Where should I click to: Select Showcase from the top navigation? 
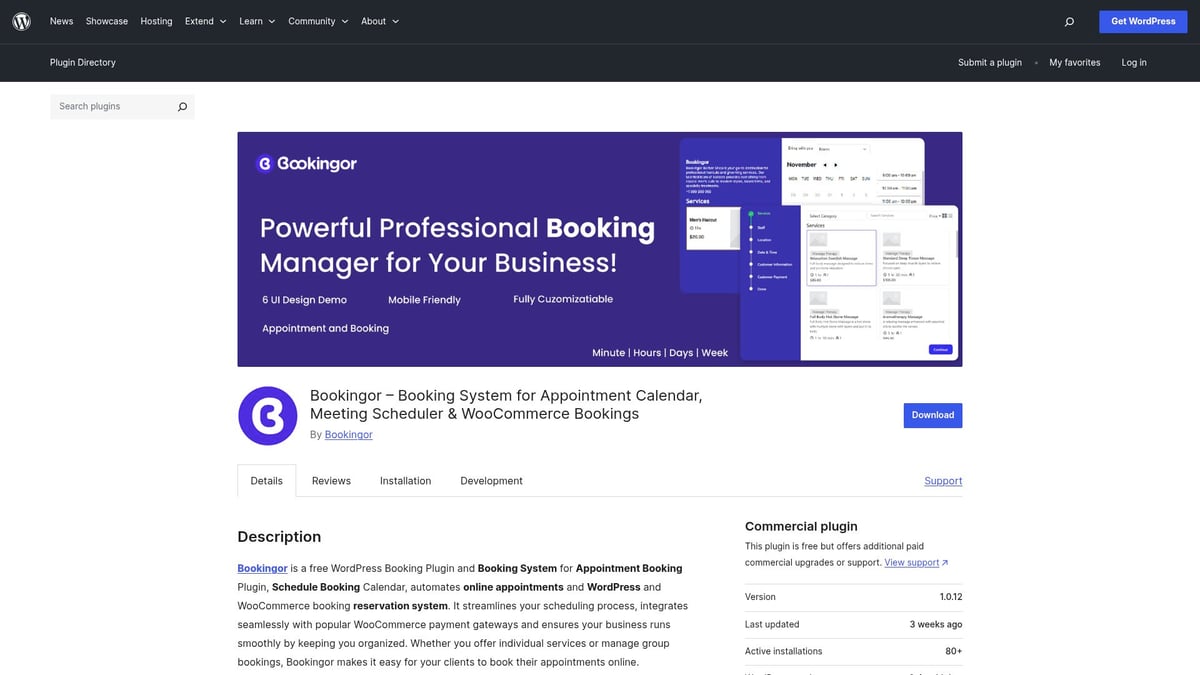[x=106, y=20]
